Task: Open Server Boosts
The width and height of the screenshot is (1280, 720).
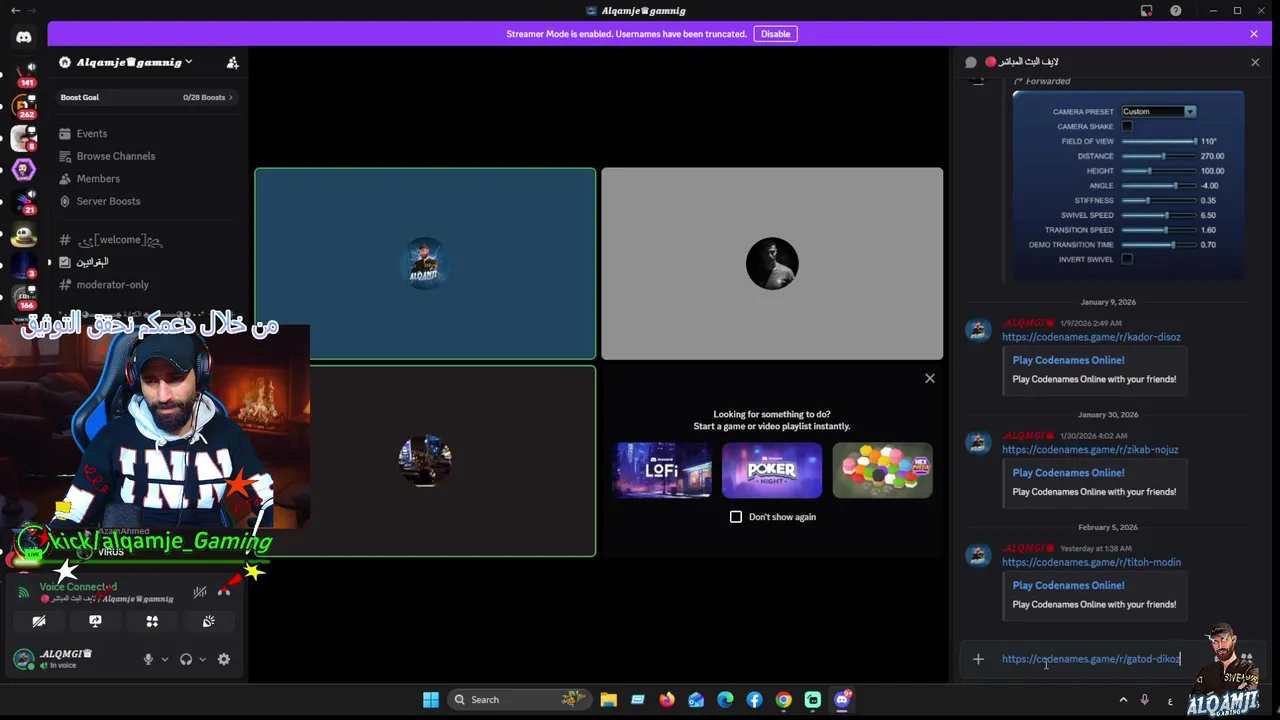Action: 108,201
